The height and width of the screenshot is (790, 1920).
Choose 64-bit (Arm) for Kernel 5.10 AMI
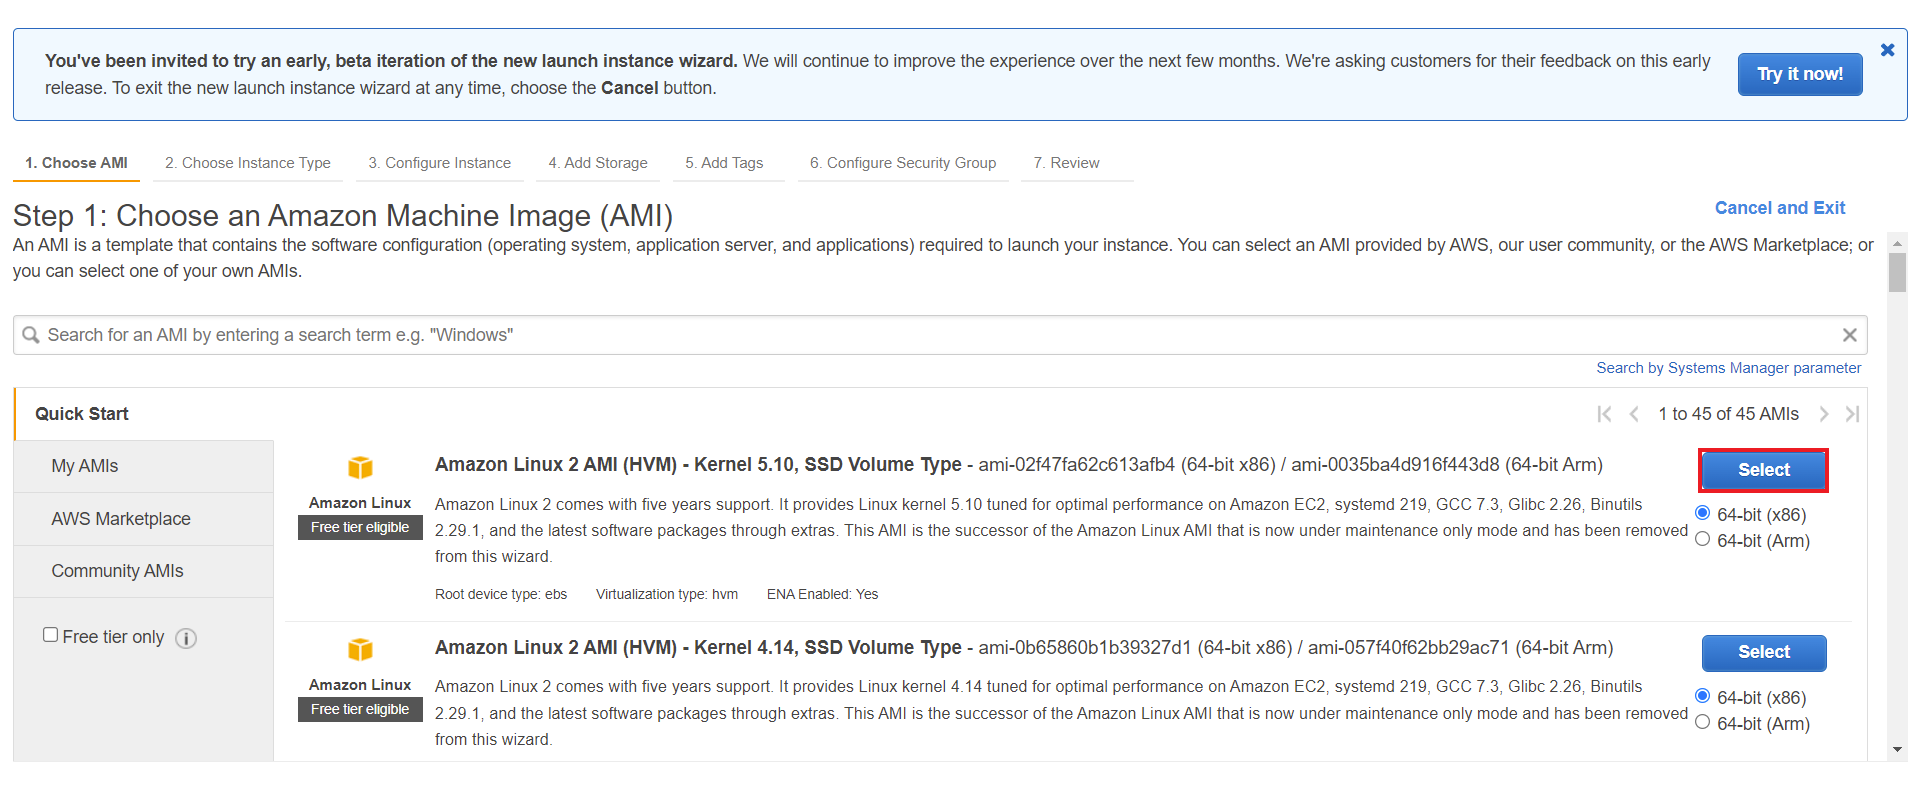click(1702, 539)
